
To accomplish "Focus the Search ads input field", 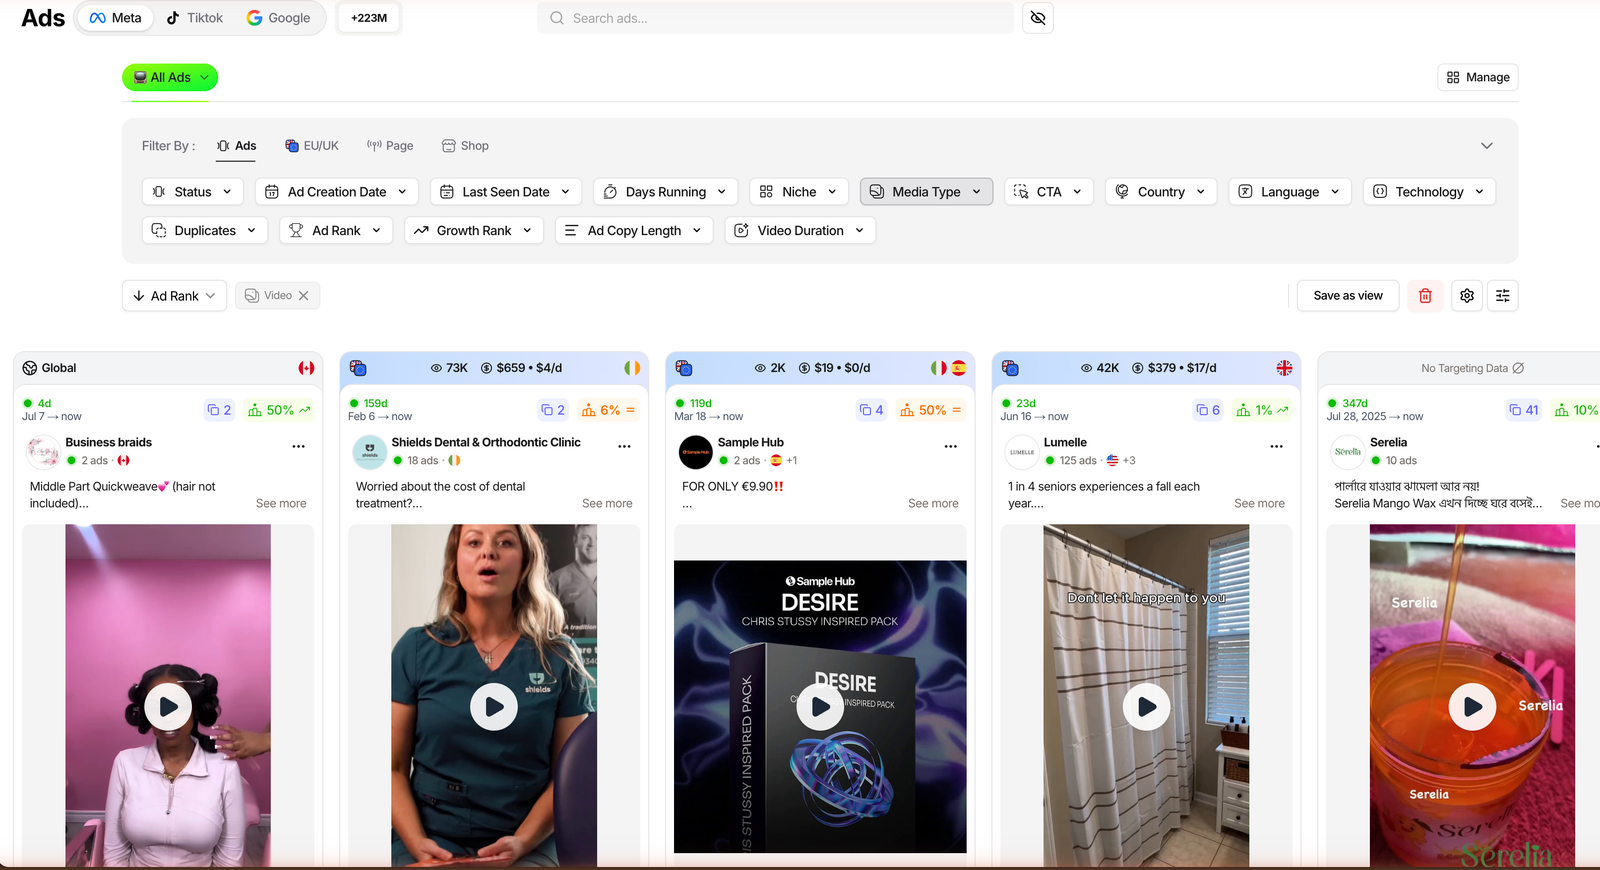I will 776,18.
